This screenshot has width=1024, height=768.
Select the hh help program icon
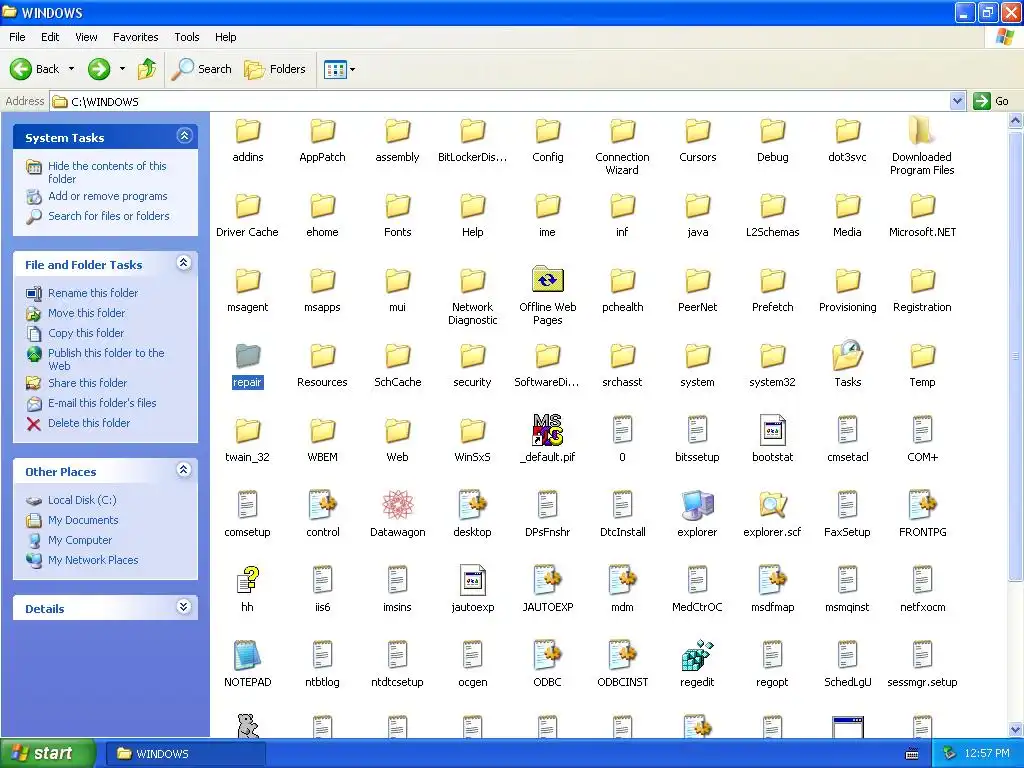click(x=248, y=580)
